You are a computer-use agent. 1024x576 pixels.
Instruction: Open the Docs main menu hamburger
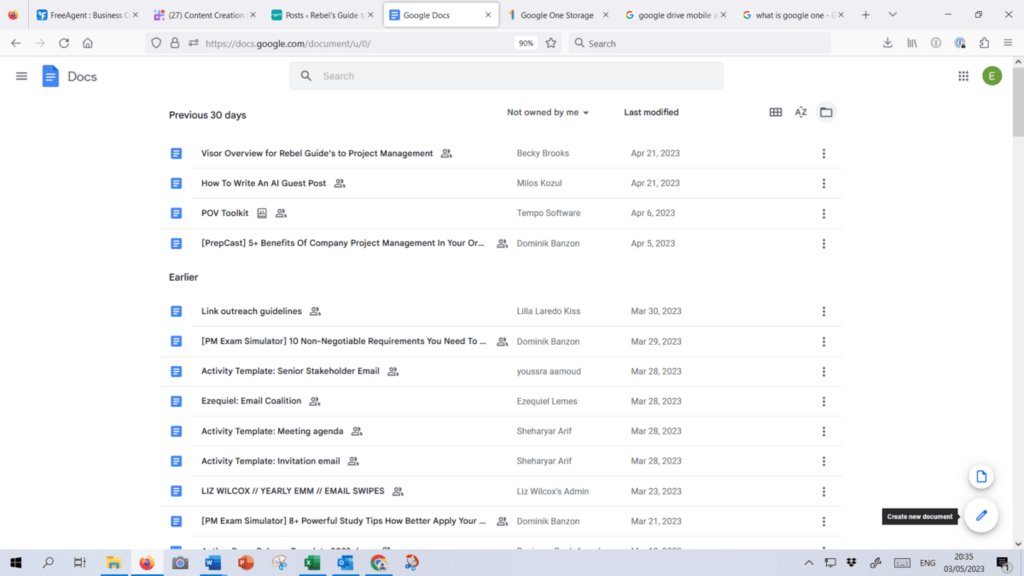pos(22,76)
